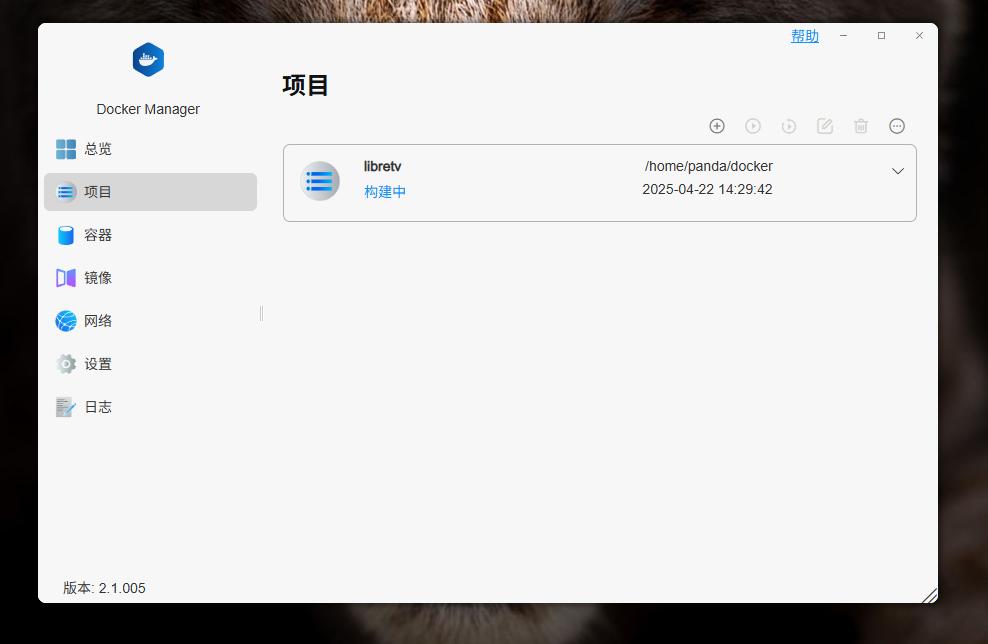Screen dimensions: 988x644
Task: Click the 网络 sidebar icon
Action: pyautogui.click(x=65, y=321)
